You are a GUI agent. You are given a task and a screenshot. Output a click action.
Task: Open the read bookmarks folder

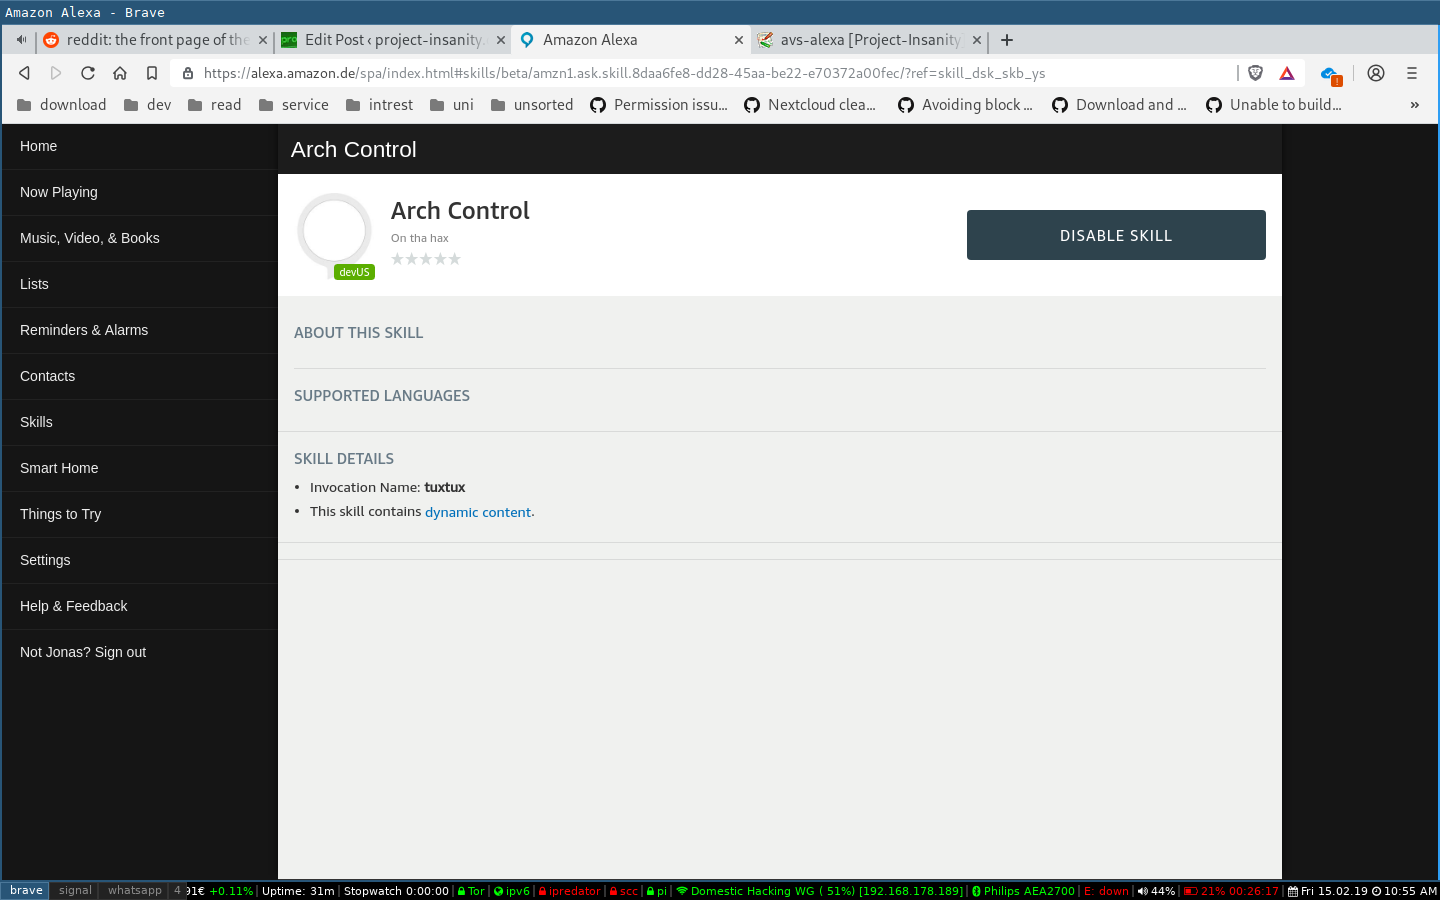click(214, 105)
